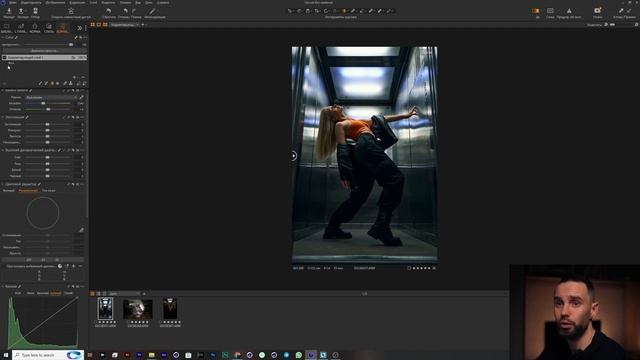Toggle the Grid overlay button at top right
Viewport: 640px width, 360px height.
click(550, 11)
